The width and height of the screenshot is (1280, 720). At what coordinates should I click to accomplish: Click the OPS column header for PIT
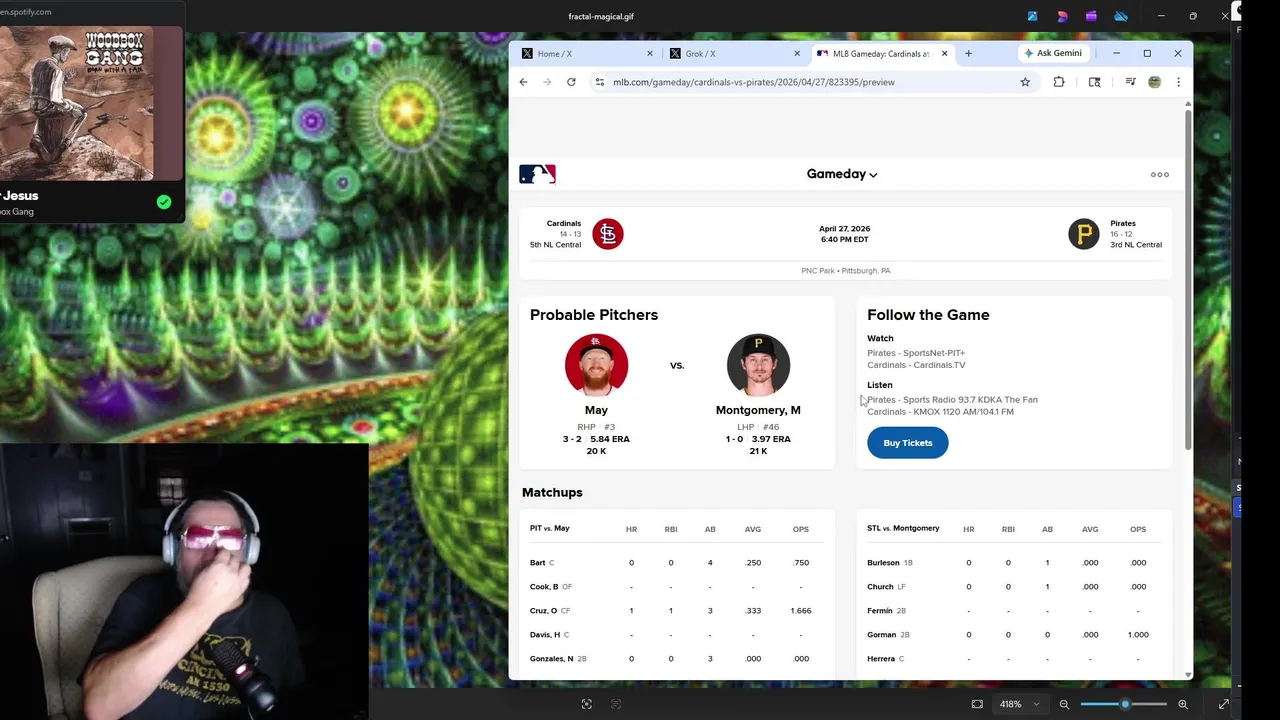point(800,529)
